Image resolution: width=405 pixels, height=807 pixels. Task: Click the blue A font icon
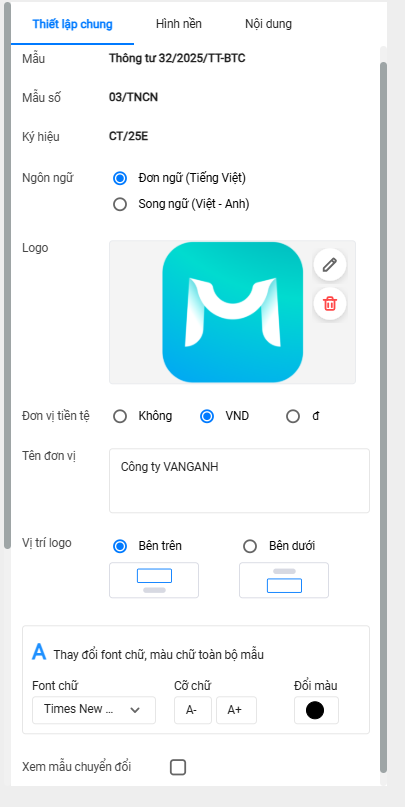click(39, 652)
